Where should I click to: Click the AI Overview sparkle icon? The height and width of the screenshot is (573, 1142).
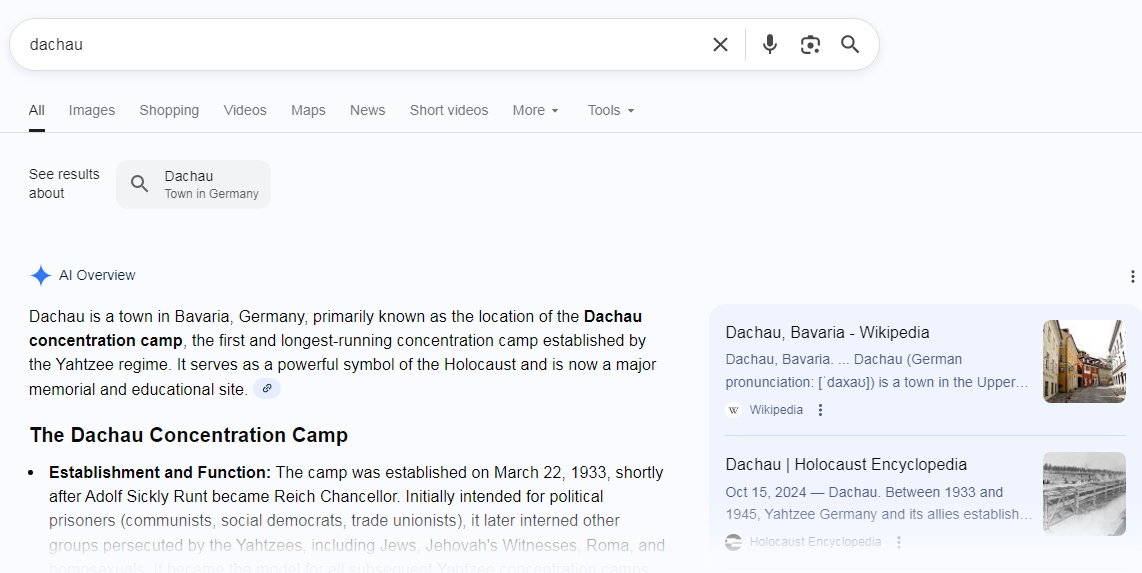tap(40, 276)
